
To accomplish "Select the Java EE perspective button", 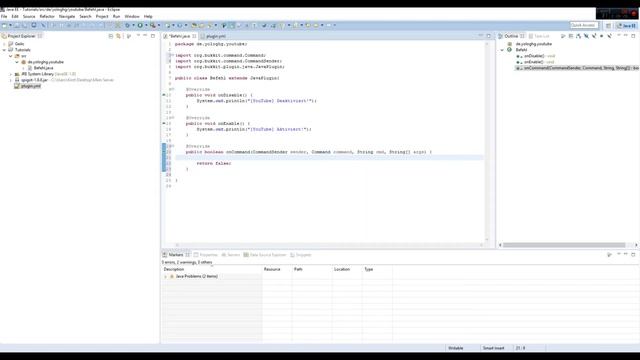I will click(x=626, y=25).
